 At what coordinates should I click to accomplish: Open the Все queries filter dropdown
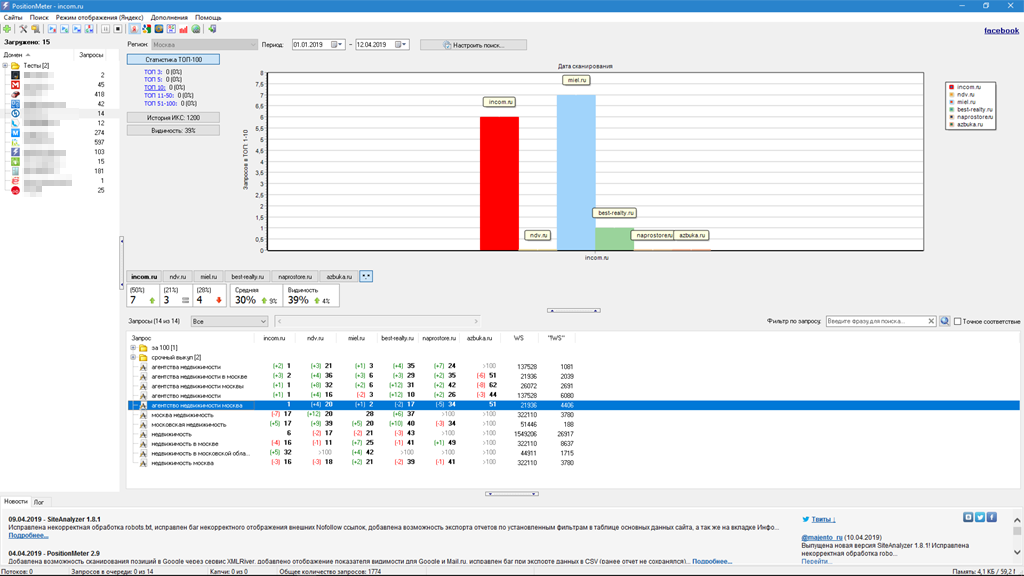(x=229, y=321)
